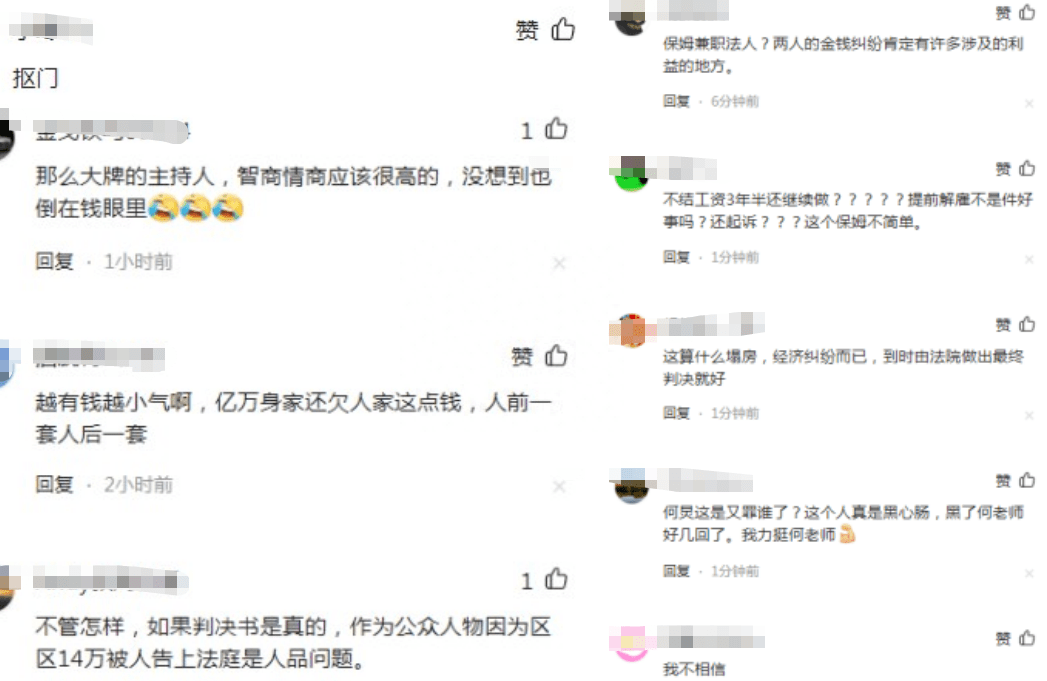Like the '保姆兼职法人' comment on right

click(1027, 12)
